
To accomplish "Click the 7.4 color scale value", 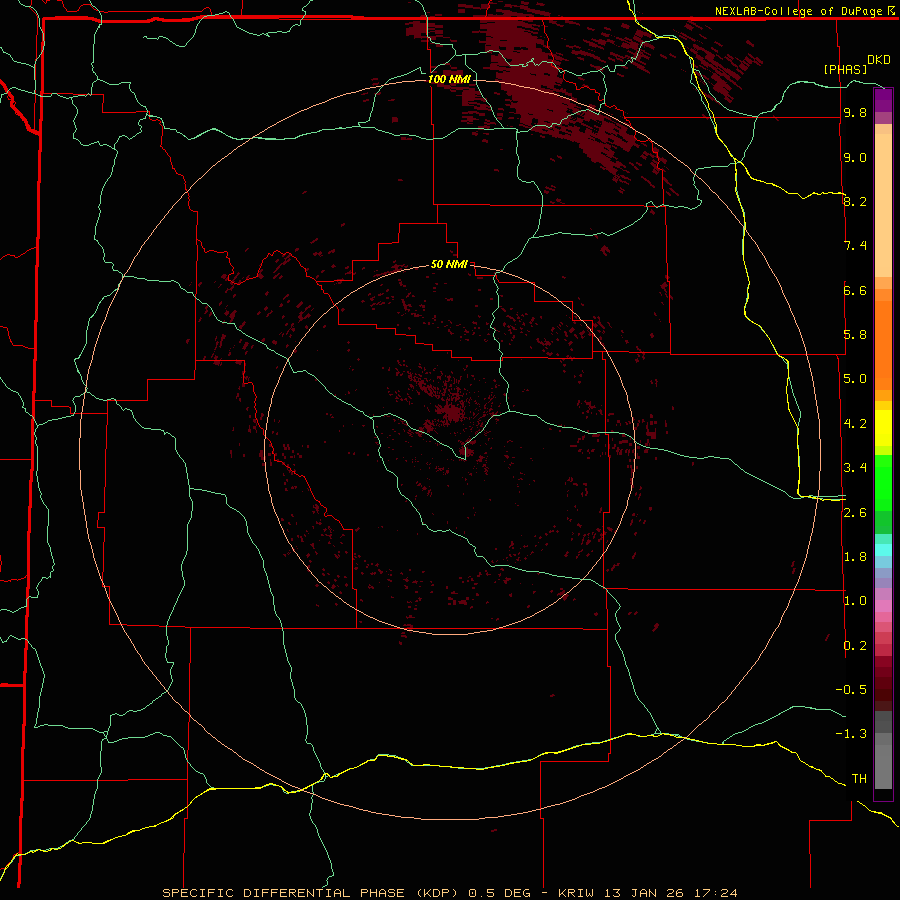I will [x=855, y=246].
